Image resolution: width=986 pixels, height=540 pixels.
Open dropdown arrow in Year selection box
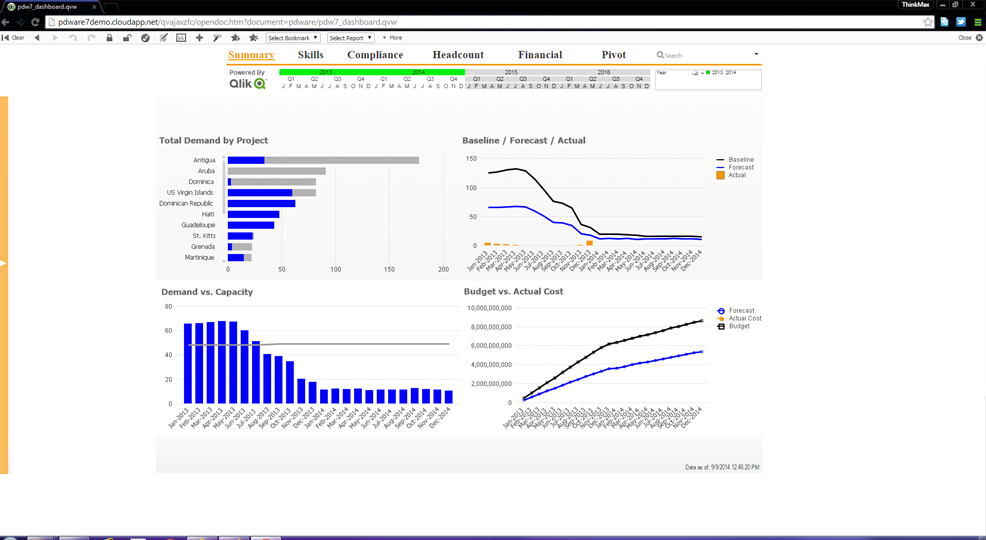702,73
